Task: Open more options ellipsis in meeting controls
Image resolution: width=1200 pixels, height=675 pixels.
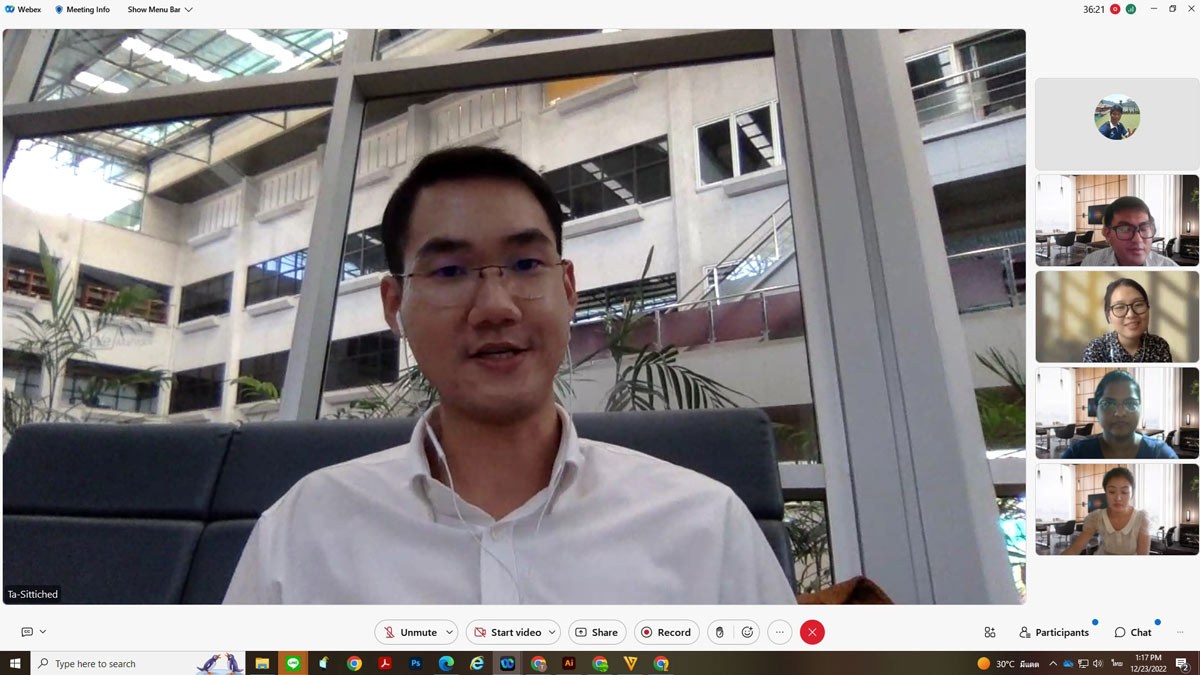Action: pyautogui.click(x=780, y=632)
